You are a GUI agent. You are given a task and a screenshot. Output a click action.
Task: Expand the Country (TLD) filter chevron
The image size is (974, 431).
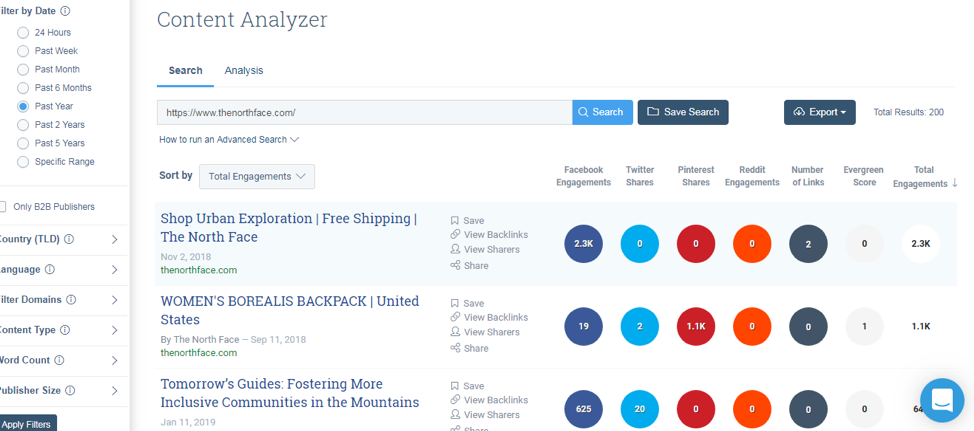click(114, 239)
